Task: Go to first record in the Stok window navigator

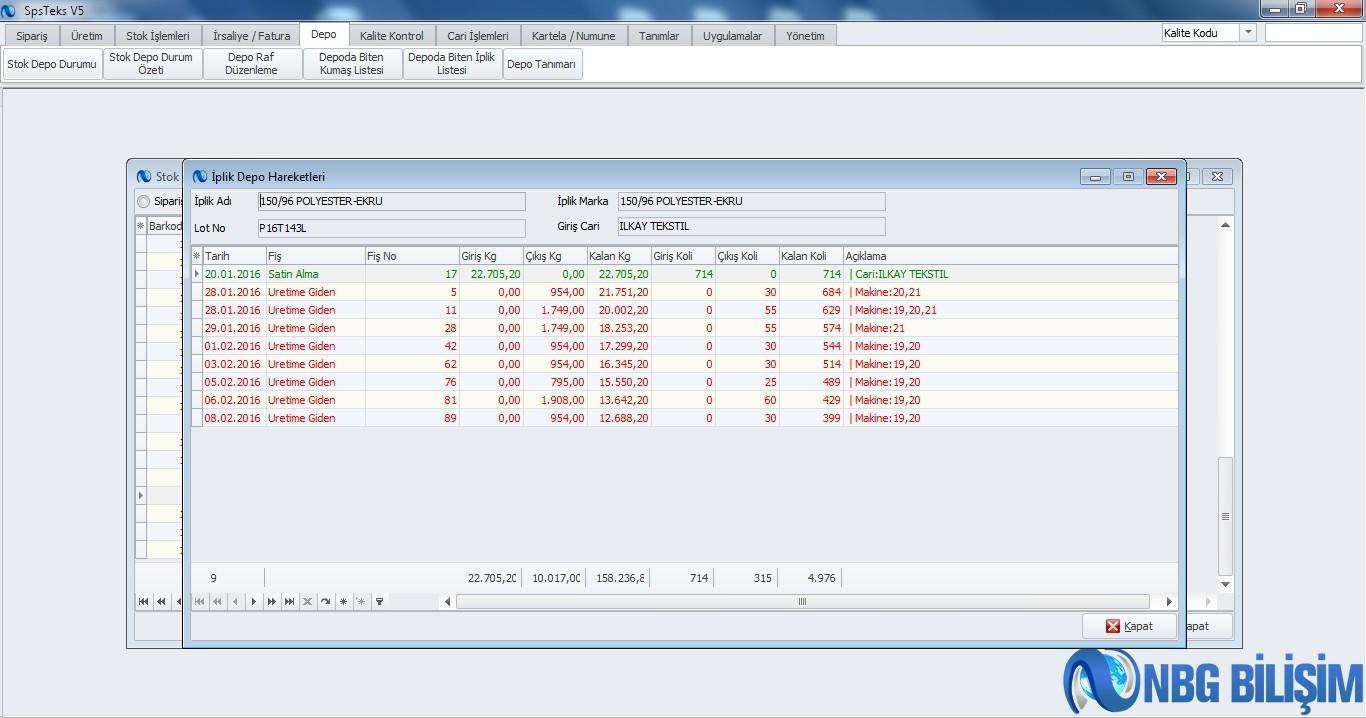Action: point(143,601)
